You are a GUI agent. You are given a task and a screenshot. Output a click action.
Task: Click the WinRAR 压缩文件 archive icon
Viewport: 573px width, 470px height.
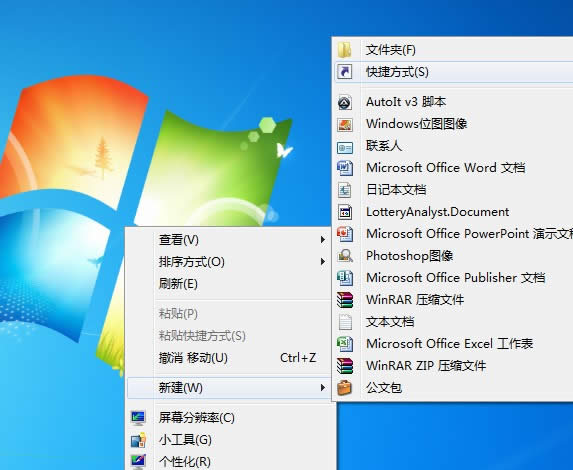click(x=345, y=300)
